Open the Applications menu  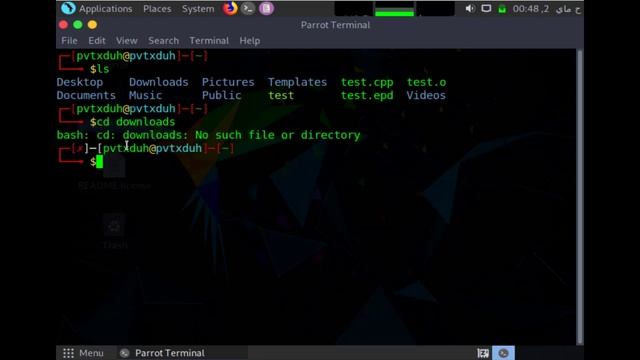tap(105, 9)
